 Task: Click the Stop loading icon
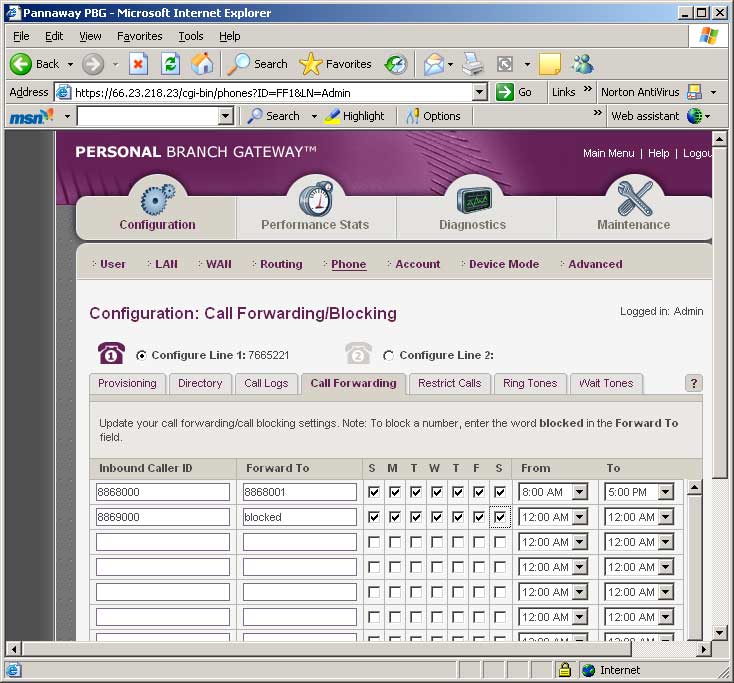point(138,64)
